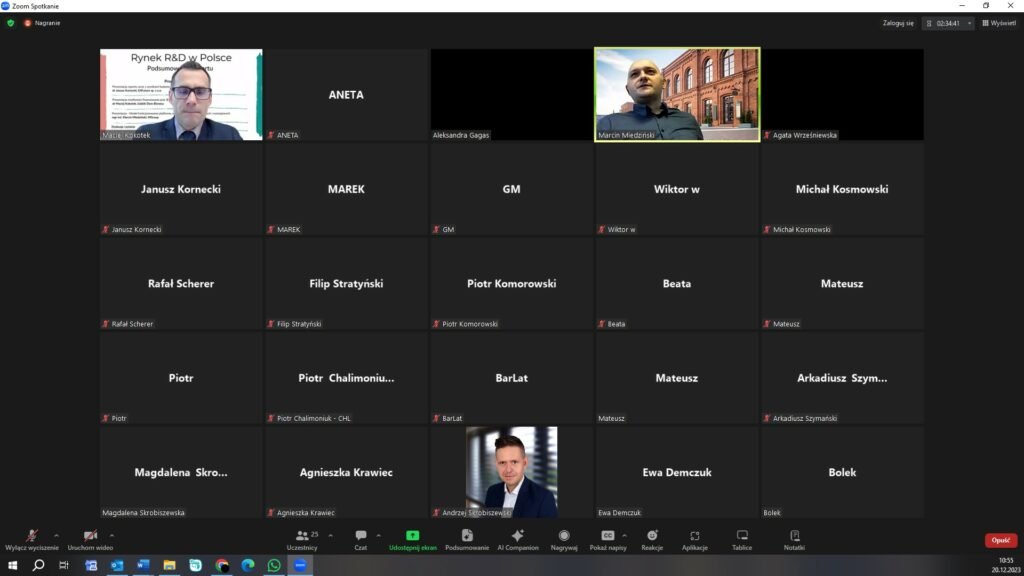
Task: Unmute microphone with Wyłącz wyciszenie button
Action: 31,538
